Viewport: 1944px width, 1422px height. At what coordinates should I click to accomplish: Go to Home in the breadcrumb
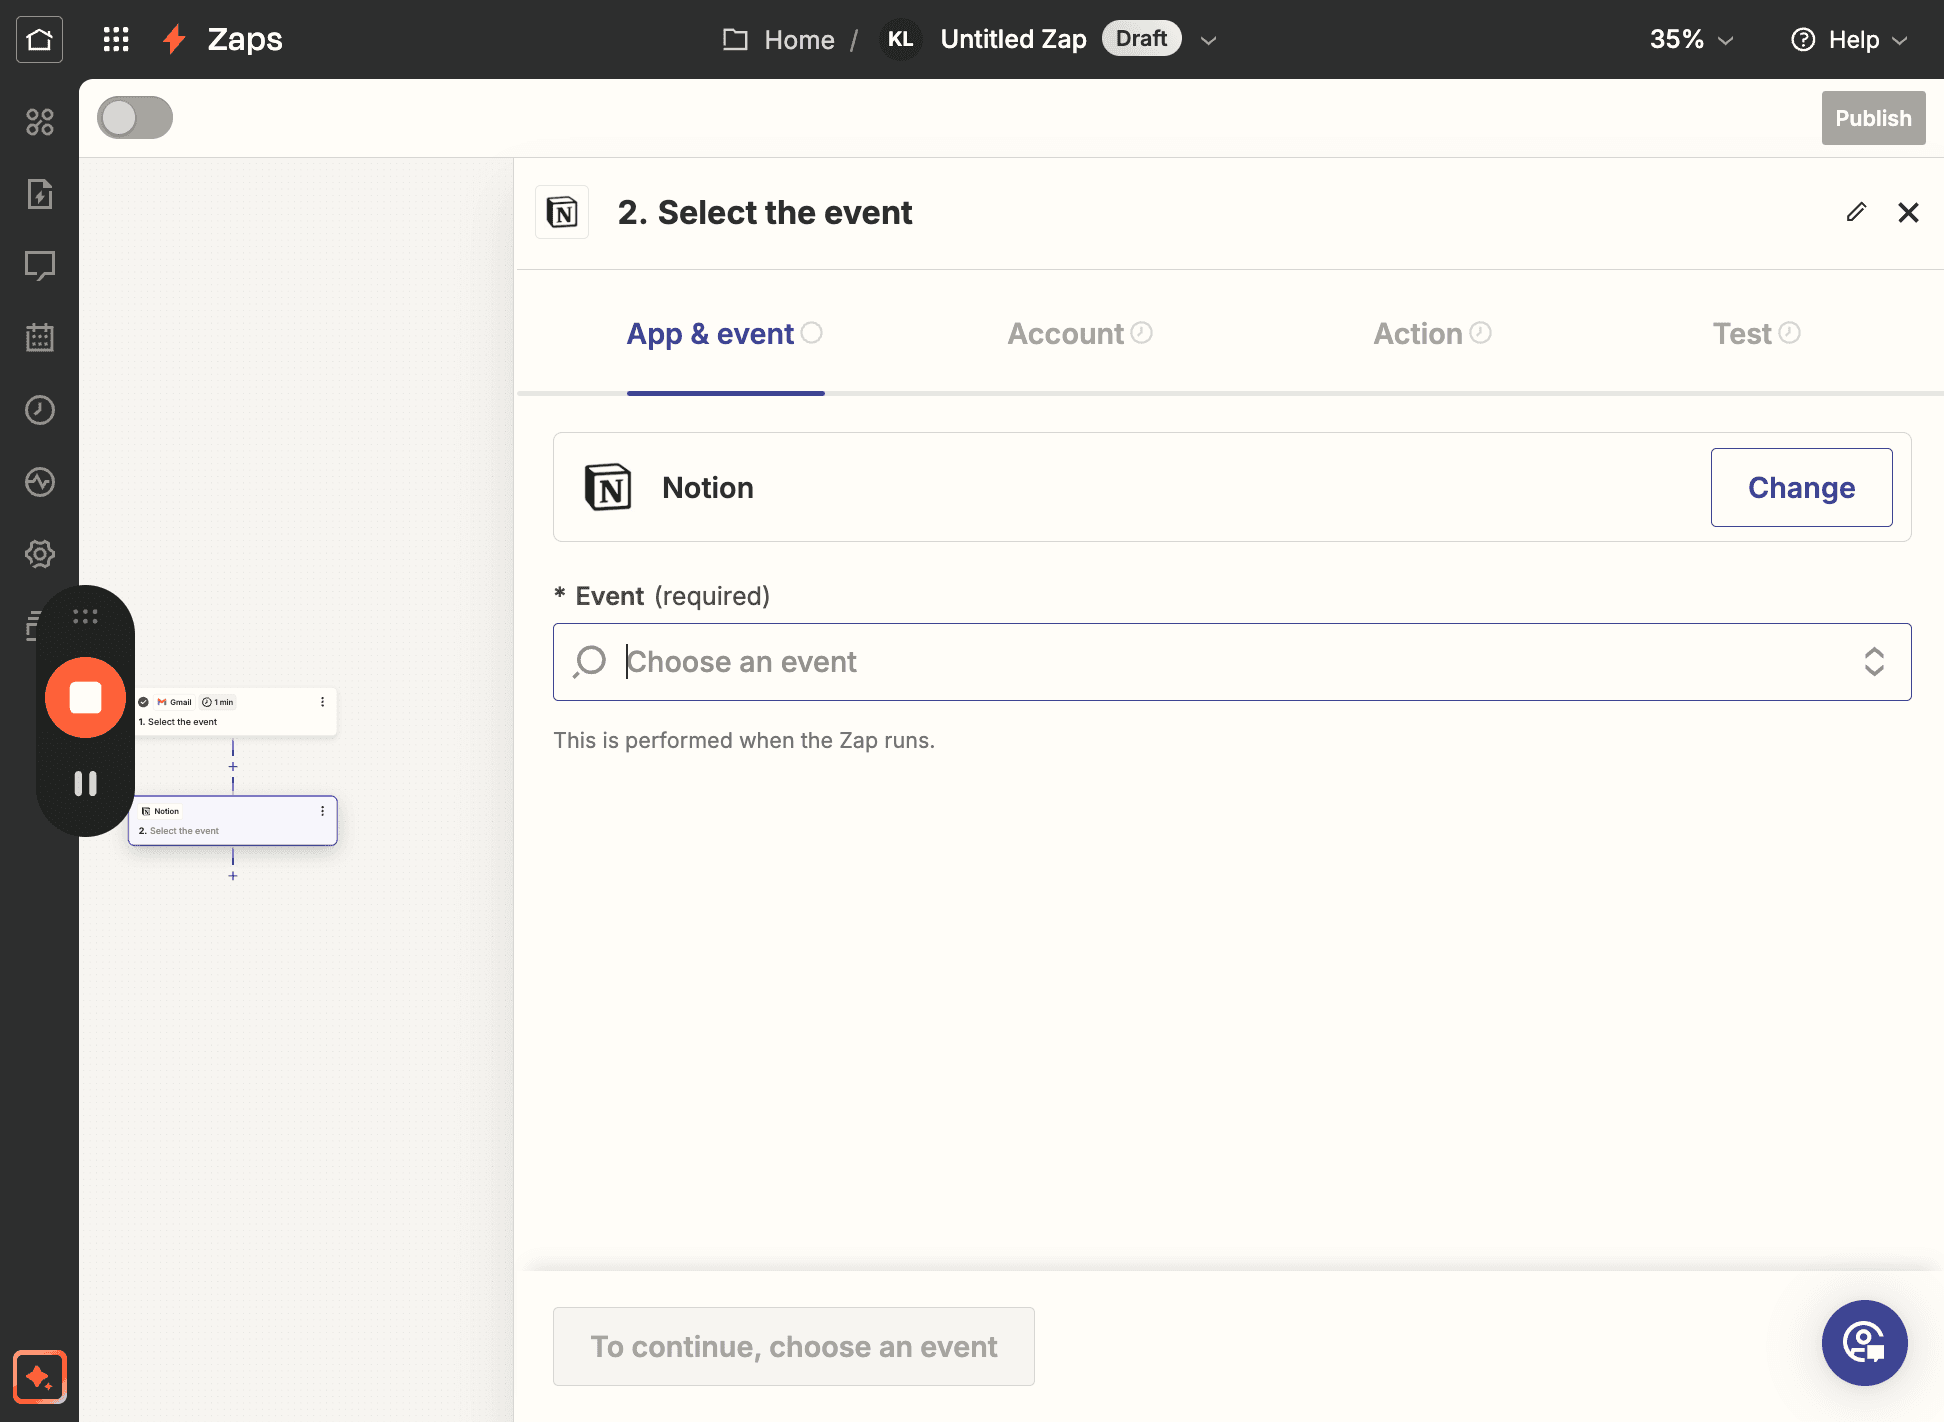click(799, 40)
